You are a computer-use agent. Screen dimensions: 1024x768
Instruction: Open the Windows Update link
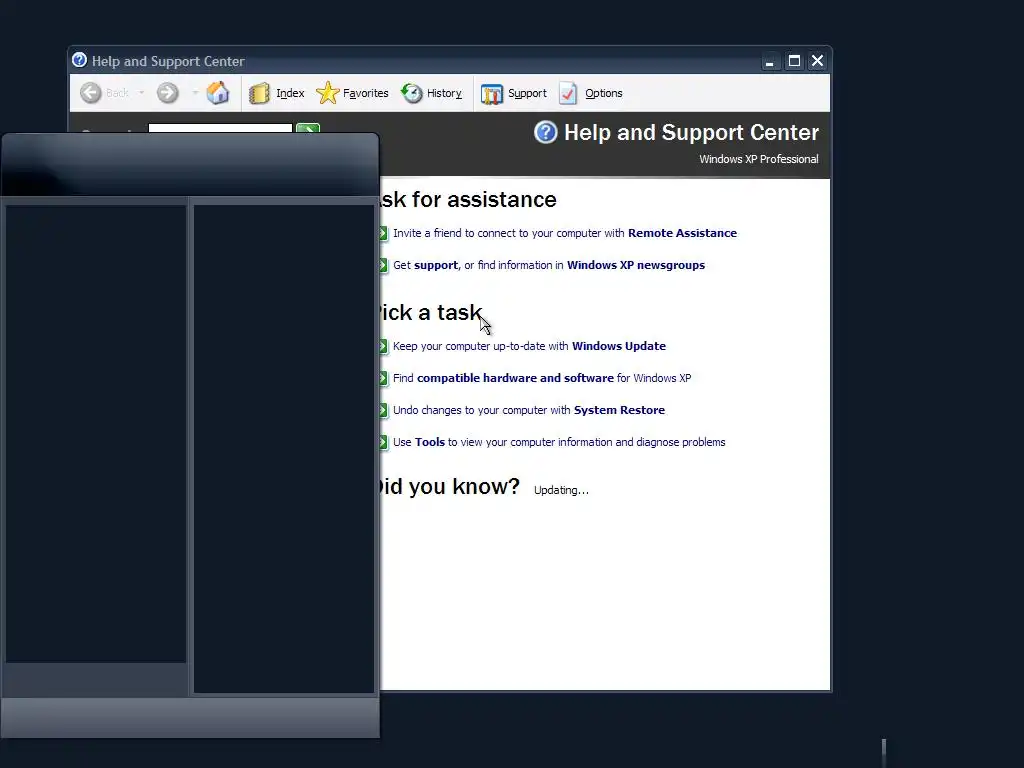(619, 346)
